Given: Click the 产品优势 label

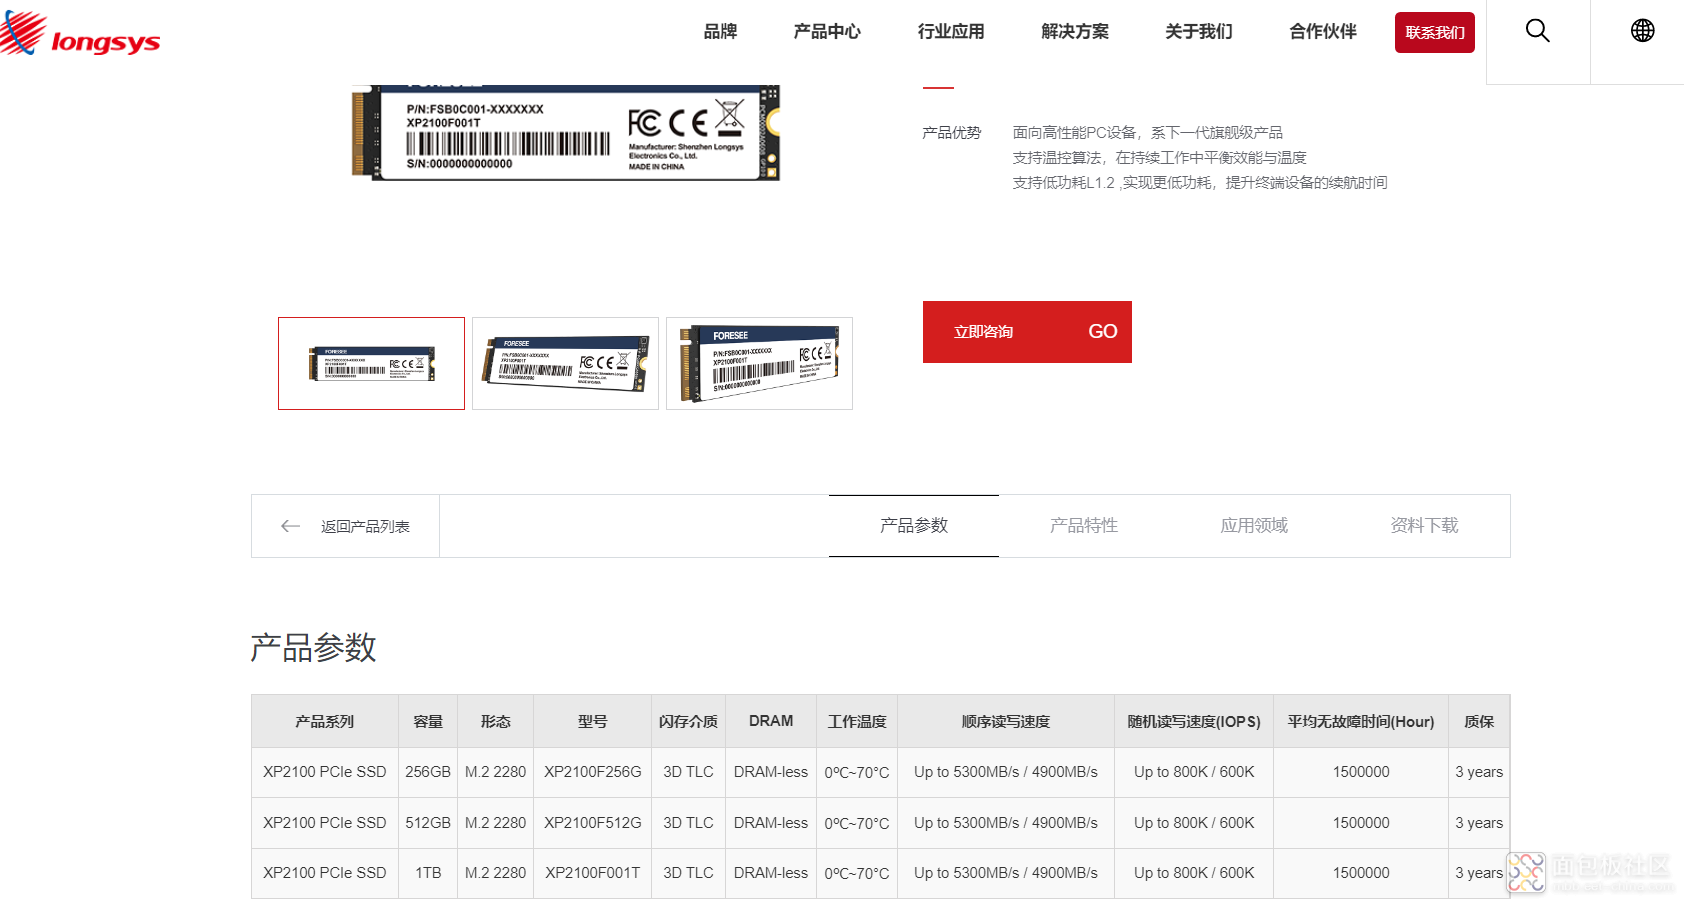Looking at the screenshot, I should 952,133.
